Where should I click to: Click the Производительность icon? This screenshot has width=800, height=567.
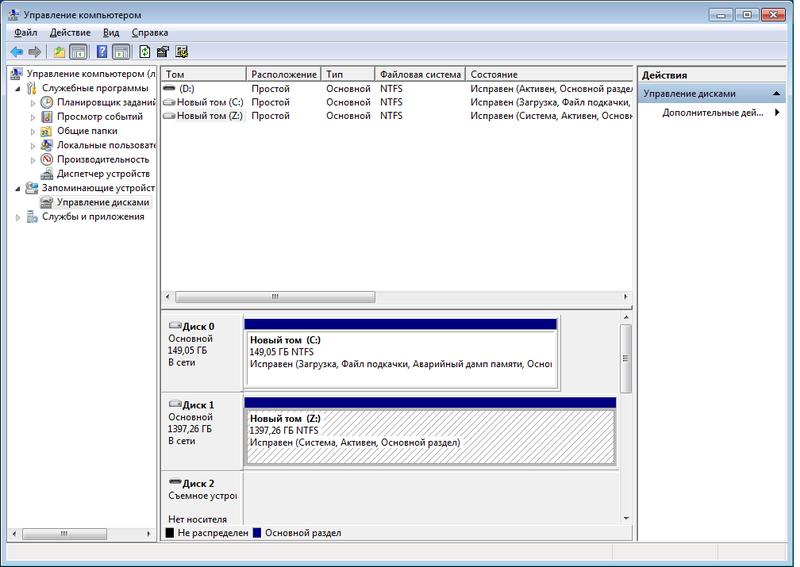click(46, 160)
